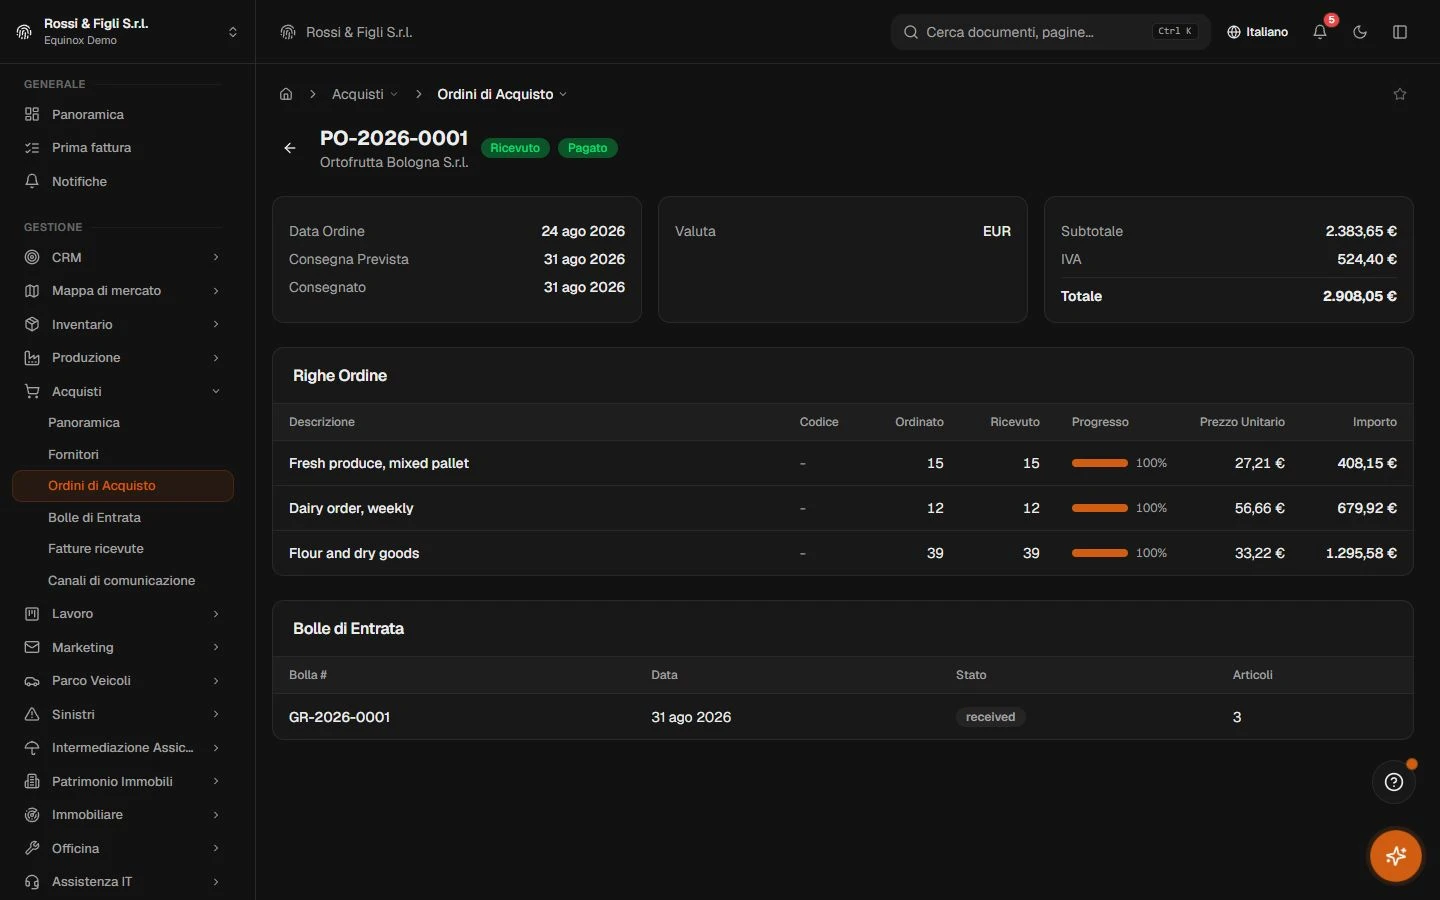Select Bolle di Entrata in sidebar
Image resolution: width=1440 pixels, height=900 pixels.
123,517
